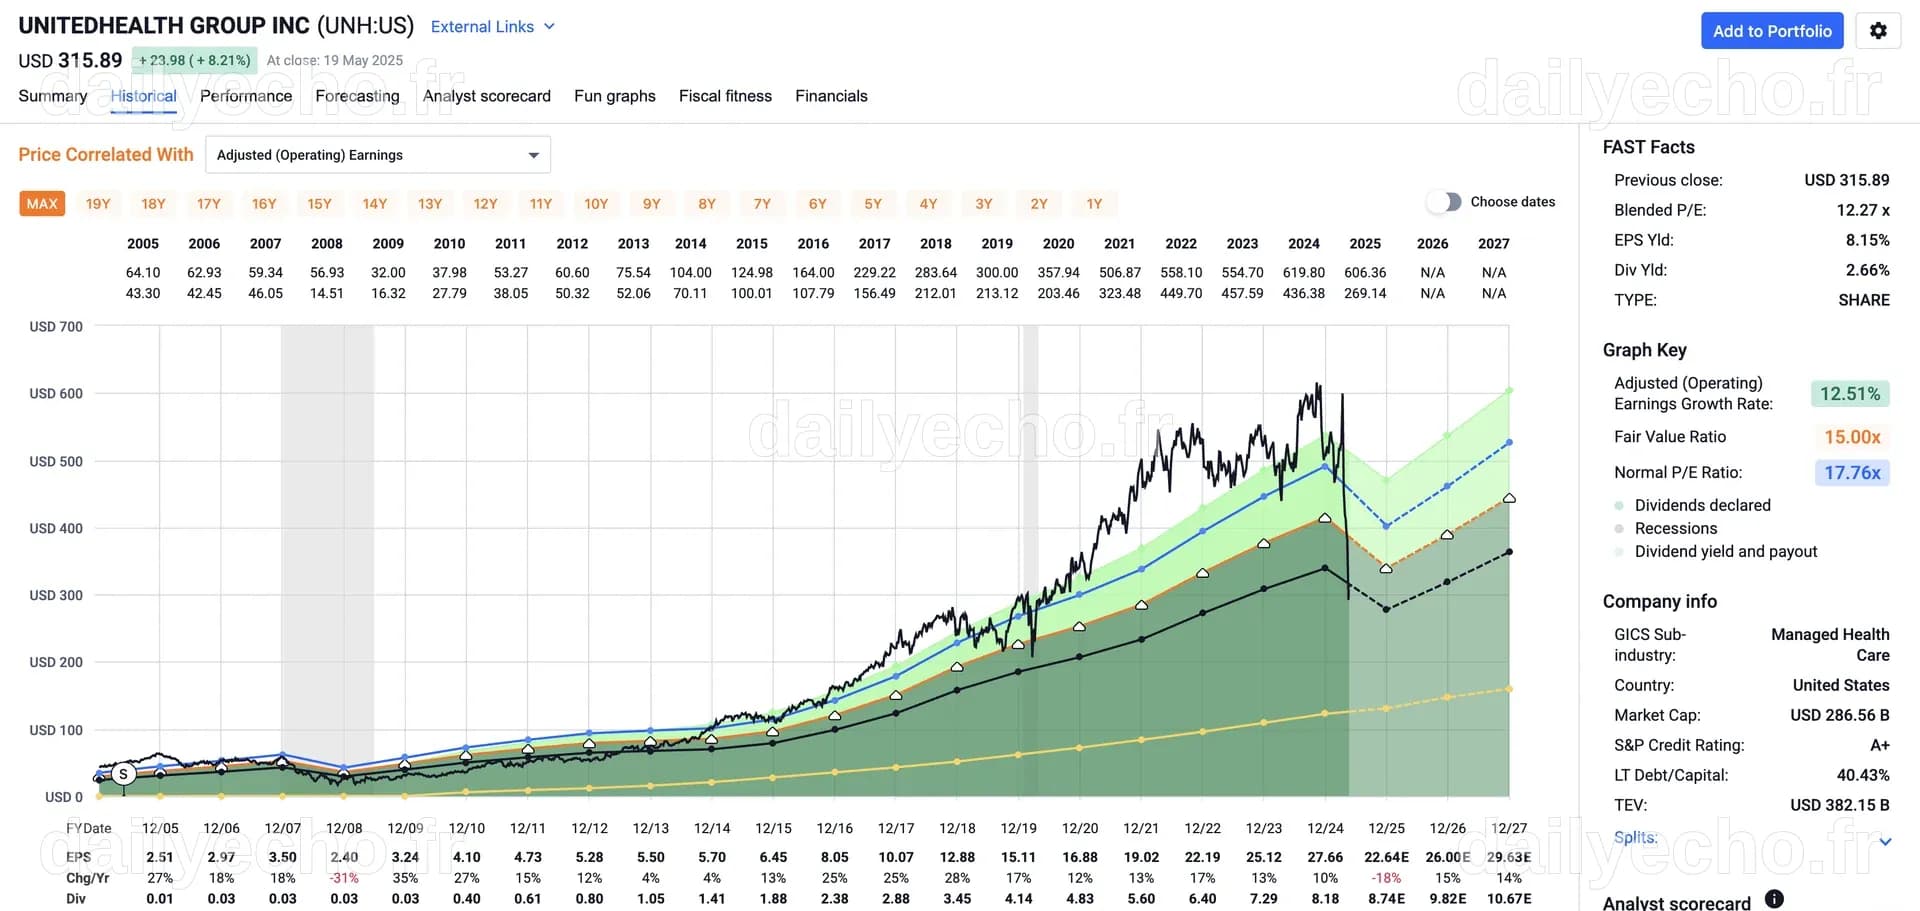Click the 12/24 fair value triangle marker
The image size is (1920, 911).
(x=1325, y=518)
